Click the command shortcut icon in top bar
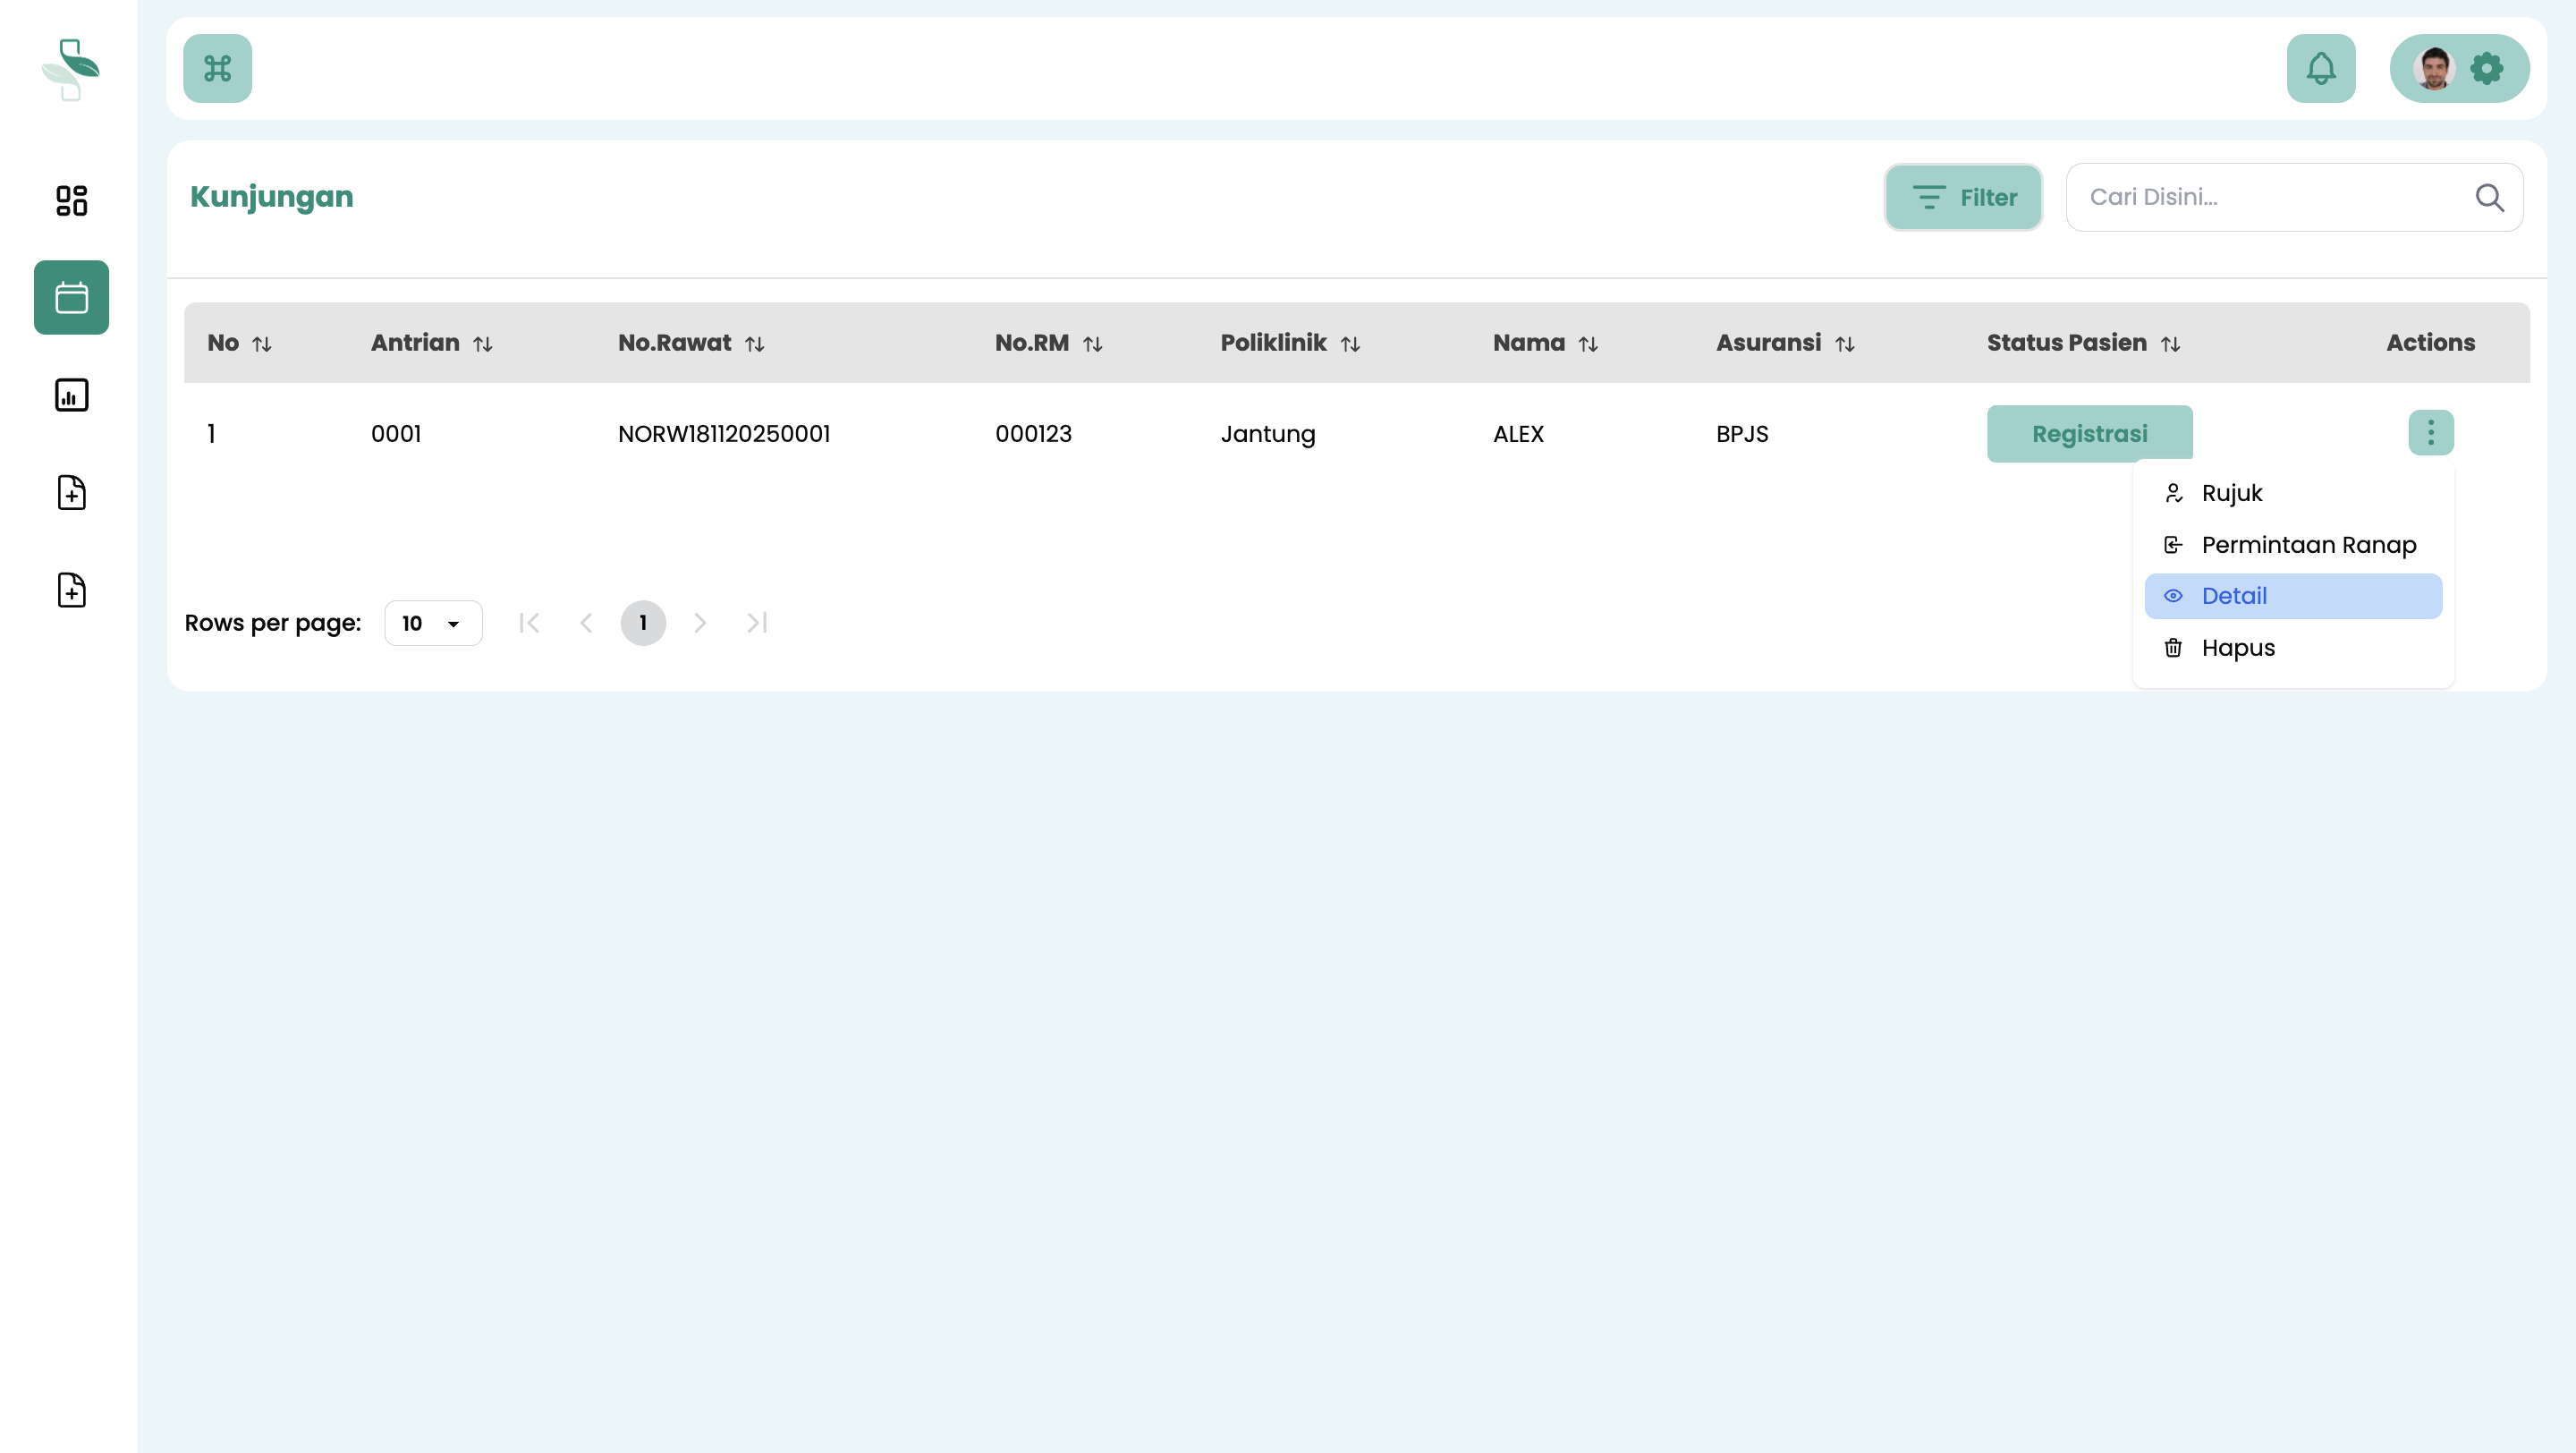The image size is (2576, 1453). click(x=218, y=68)
